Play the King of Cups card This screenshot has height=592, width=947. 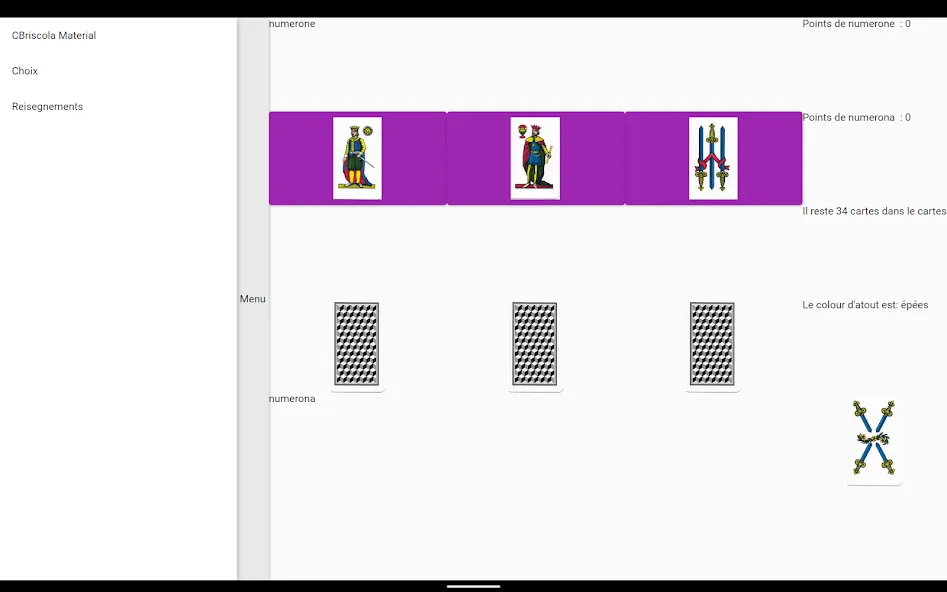[x=535, y=158]
